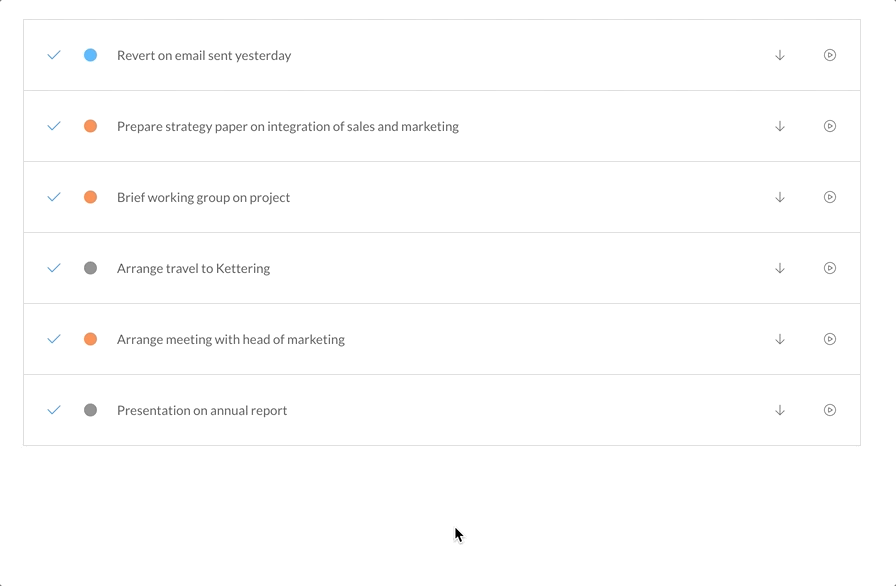Tick the checkmark for Arrange travel to Kettering
896x586 pixels.
pos(54,268)
